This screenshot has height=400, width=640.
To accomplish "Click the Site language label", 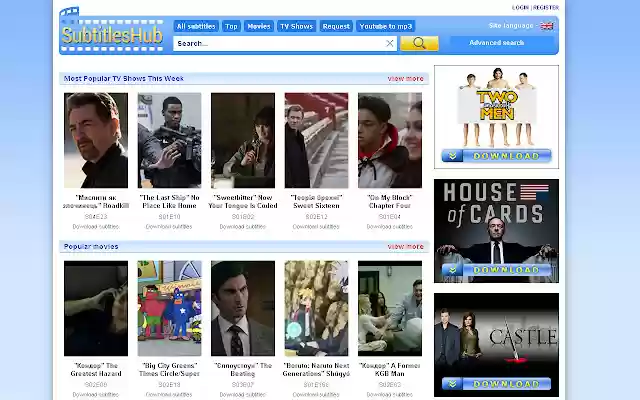I will (x=511, y=26).
